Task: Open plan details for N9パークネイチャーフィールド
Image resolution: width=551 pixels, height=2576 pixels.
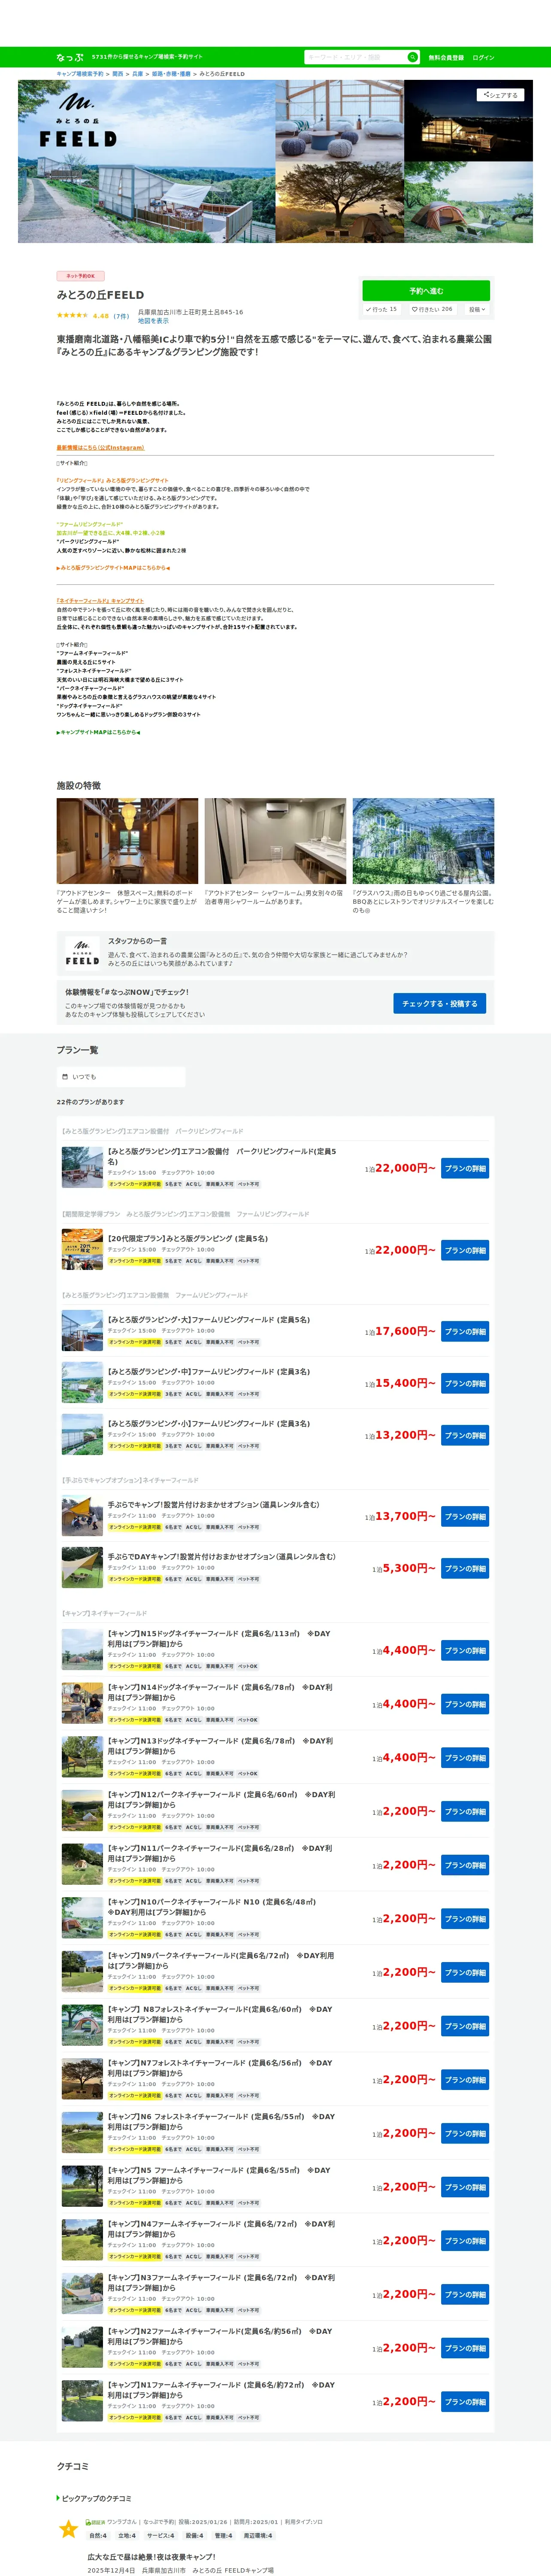Action: pyautogui.click(x=465, y=1973)
